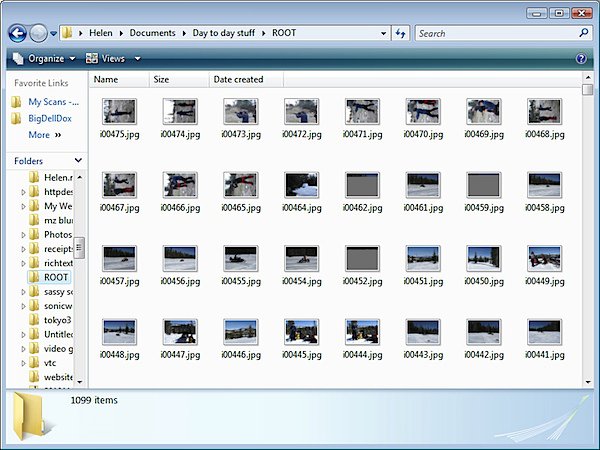The width and height of the screenshot is (600, 450).
Task: Open the My Scans favorite link
Action: pyautogui.click(x=52, y=102)
